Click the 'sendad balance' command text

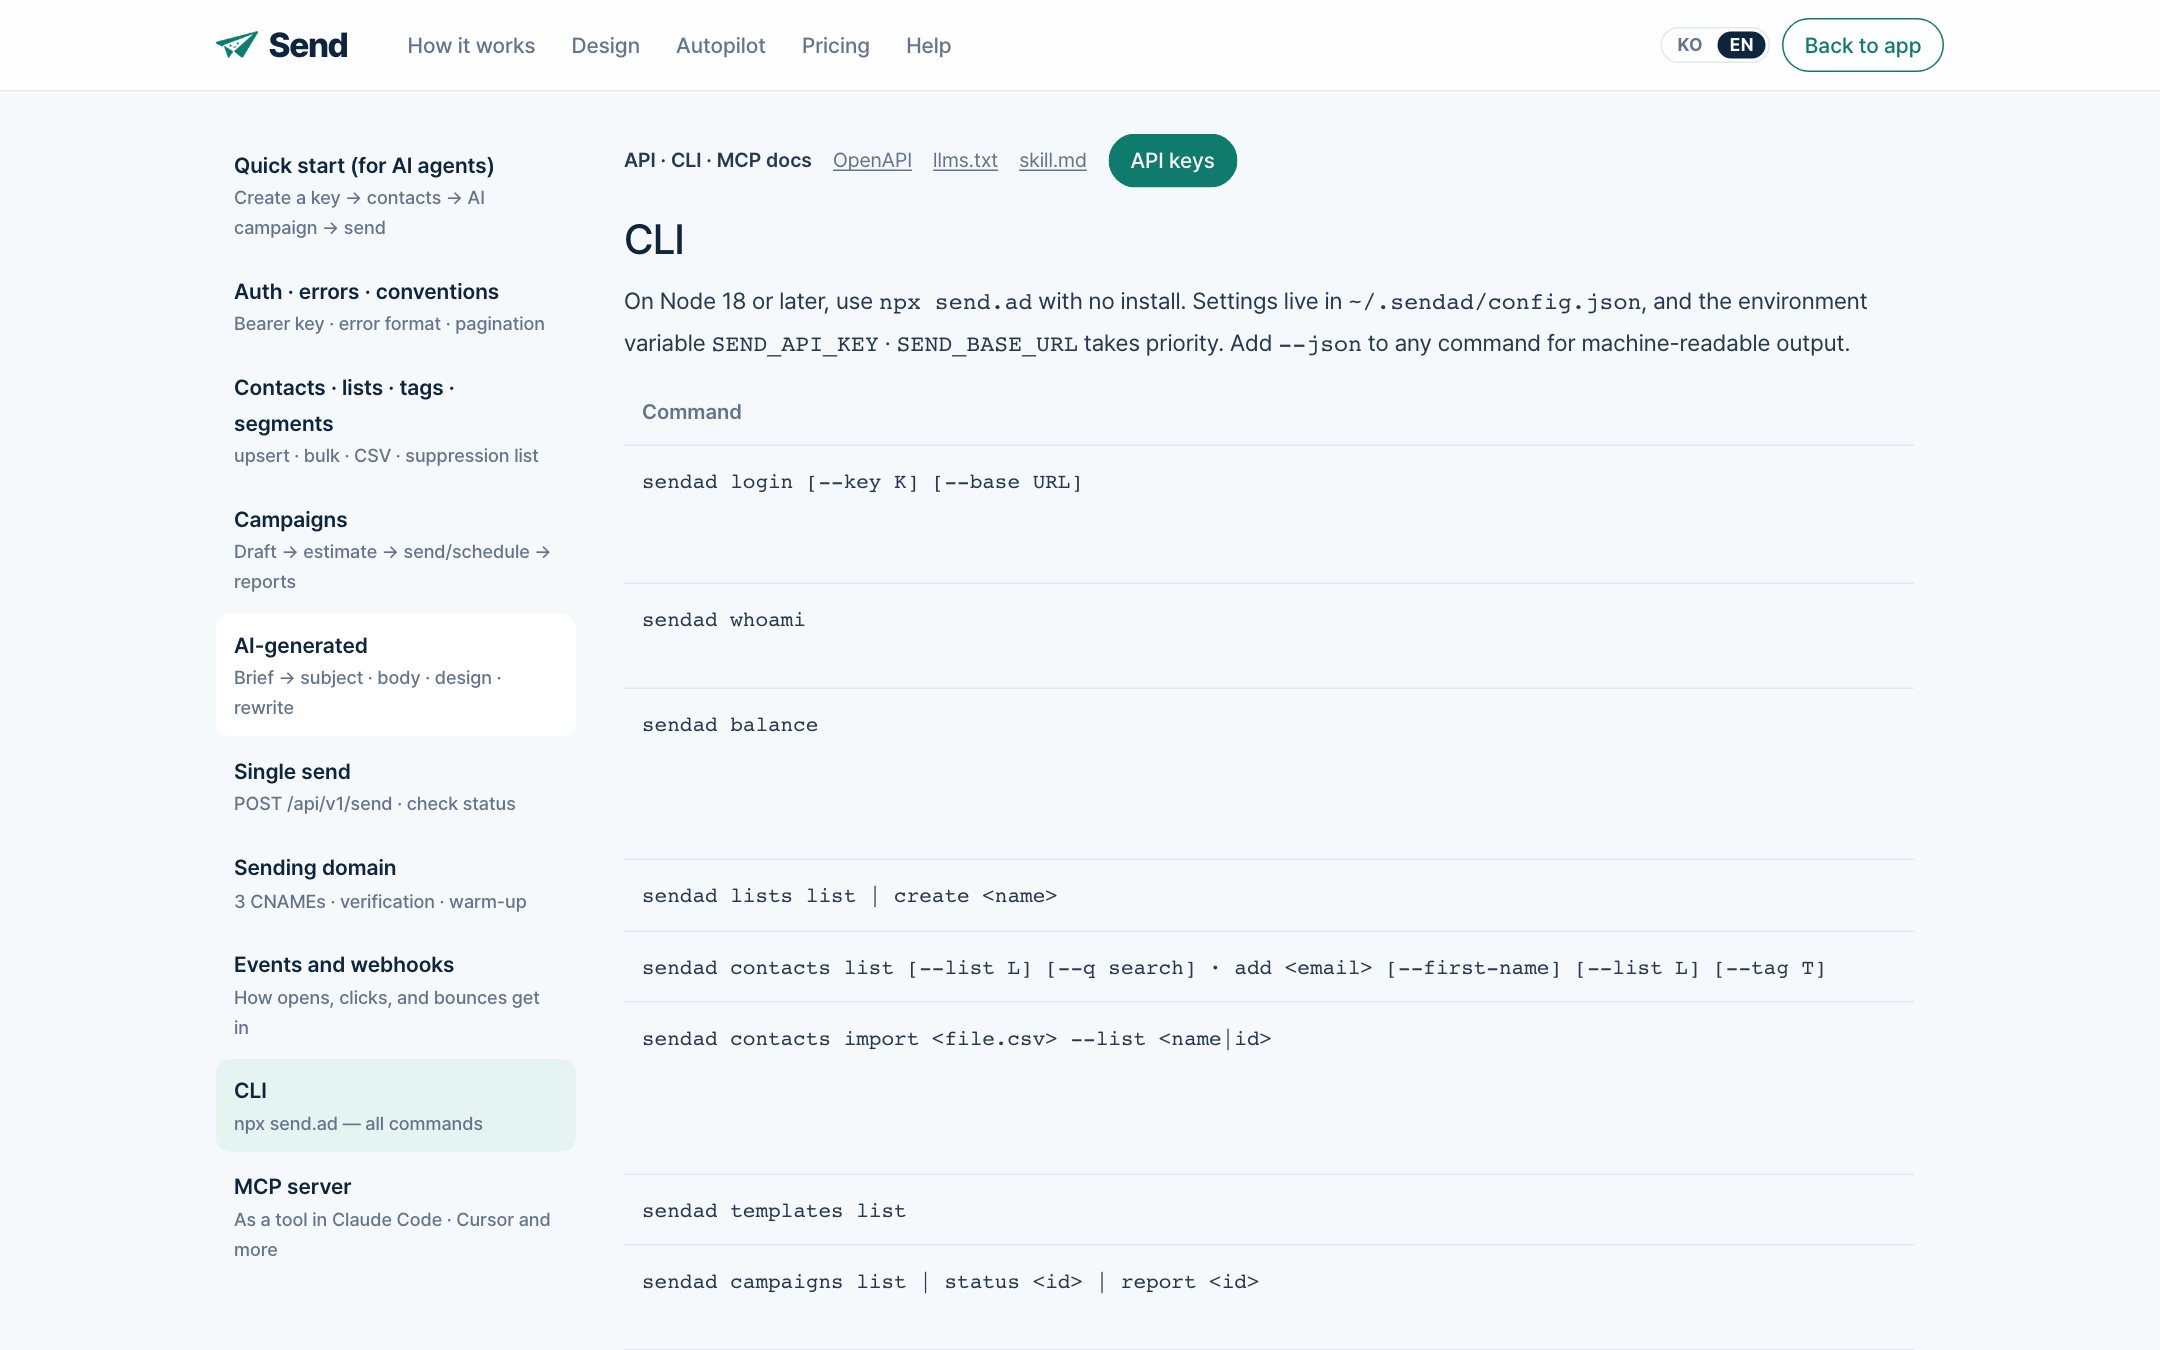pyautogui.click(x=730, y=725)
